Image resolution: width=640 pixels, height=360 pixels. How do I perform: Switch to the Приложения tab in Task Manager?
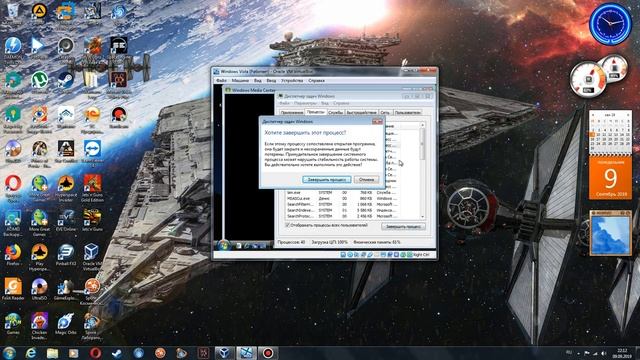(292, 112)
